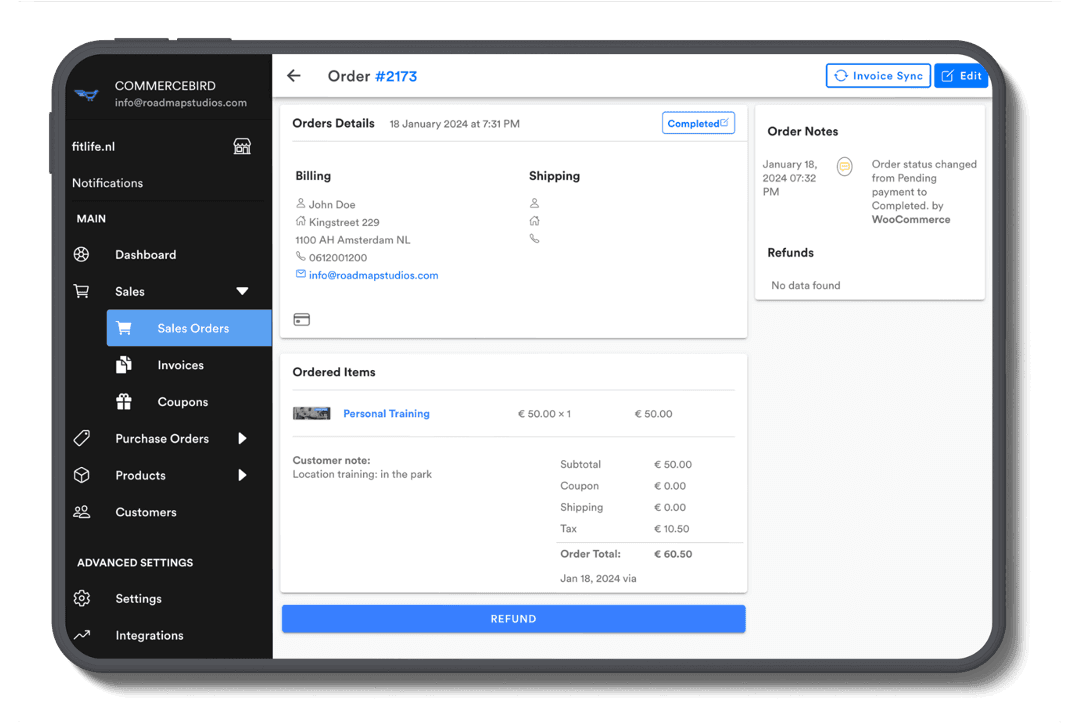Click the Invoices document icon
The width and height of the screenshot is (1066, 728).
(x=124, y=365)
